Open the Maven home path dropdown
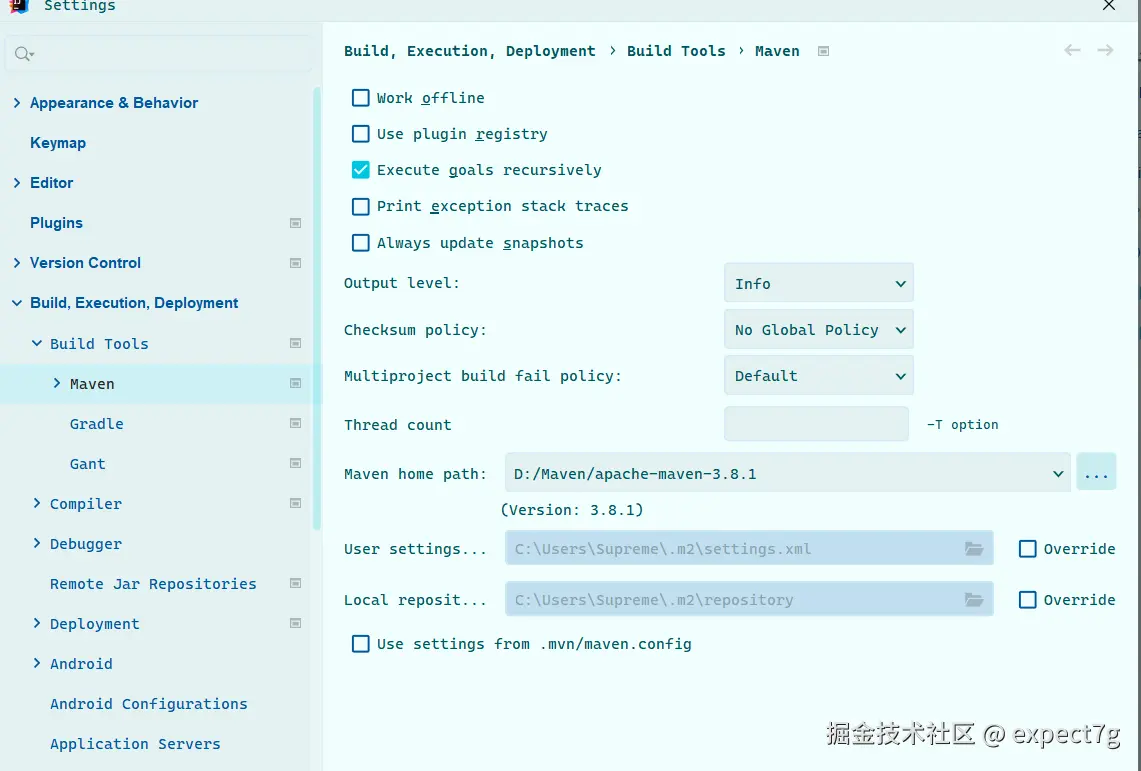The image size is (1141, 771). point(787,474)
